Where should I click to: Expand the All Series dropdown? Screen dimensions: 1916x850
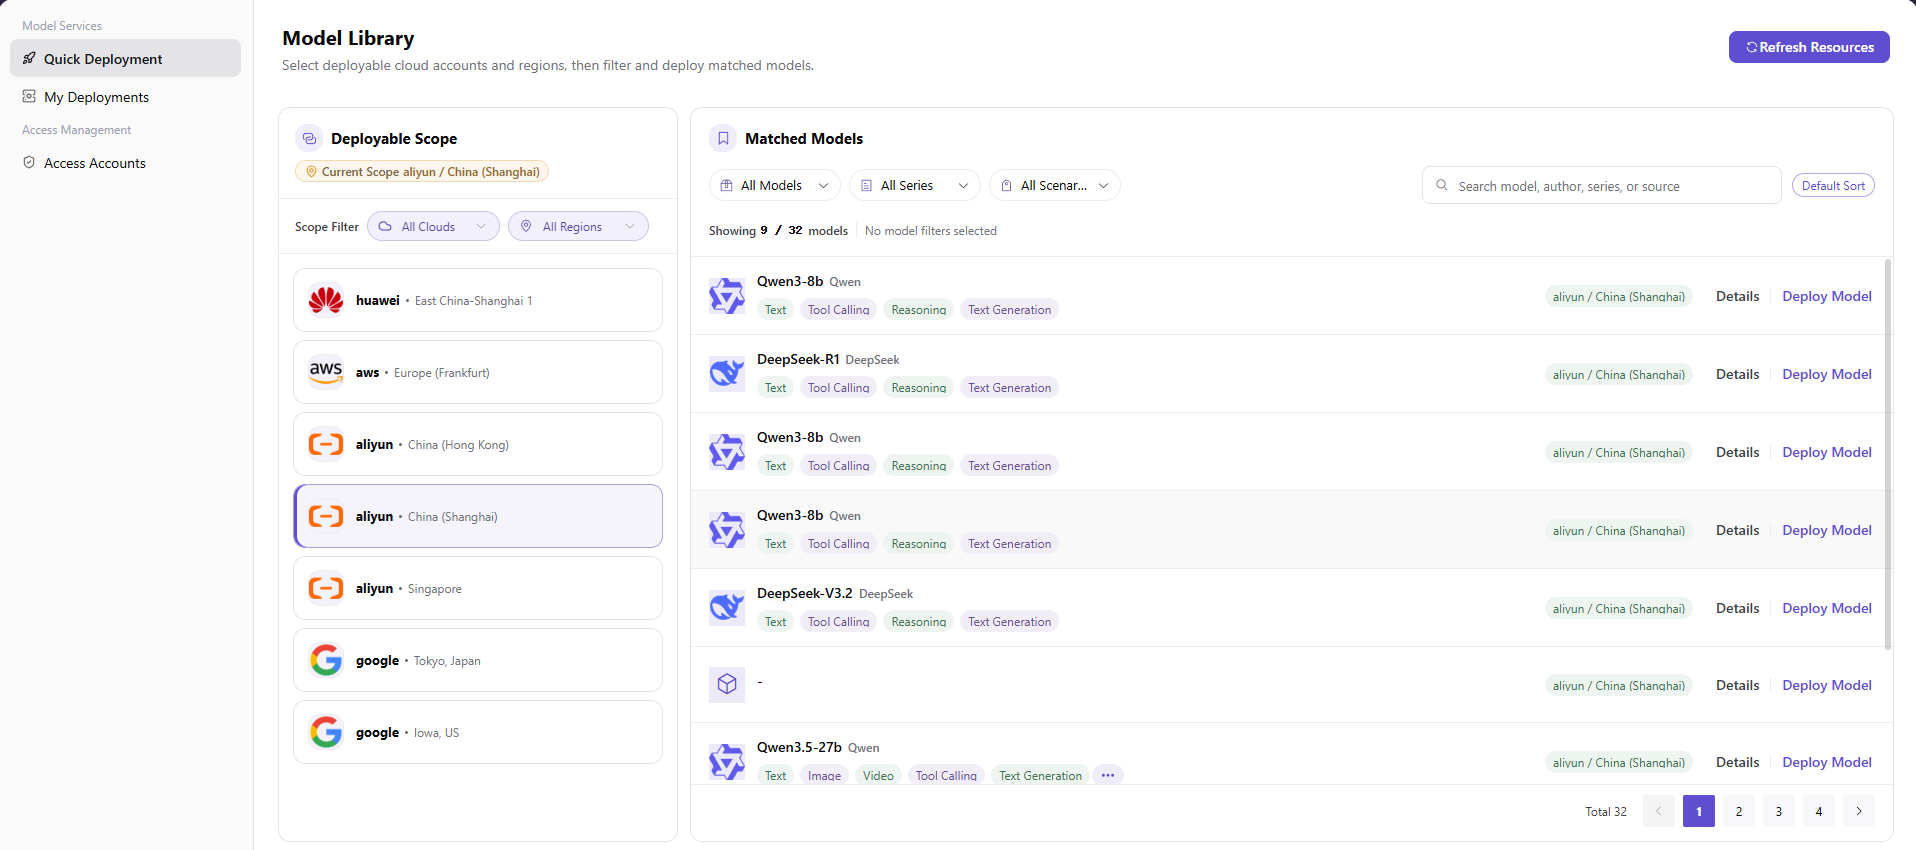tap(915, 185)
